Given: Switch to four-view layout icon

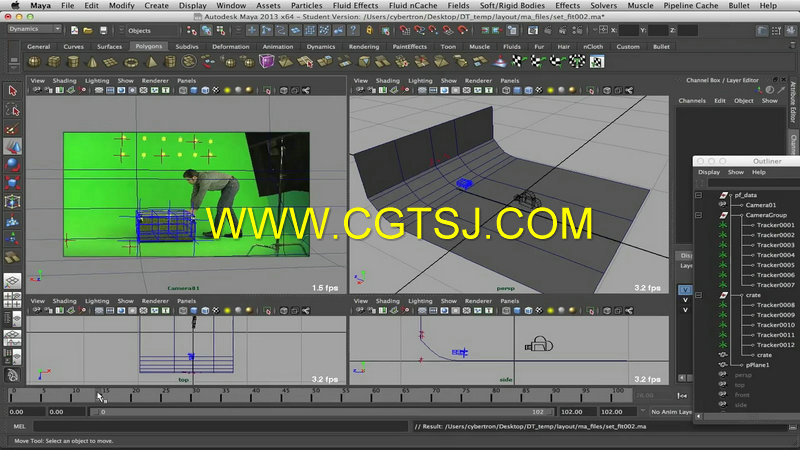Looking at the screenshot, I should pos(12,300).
